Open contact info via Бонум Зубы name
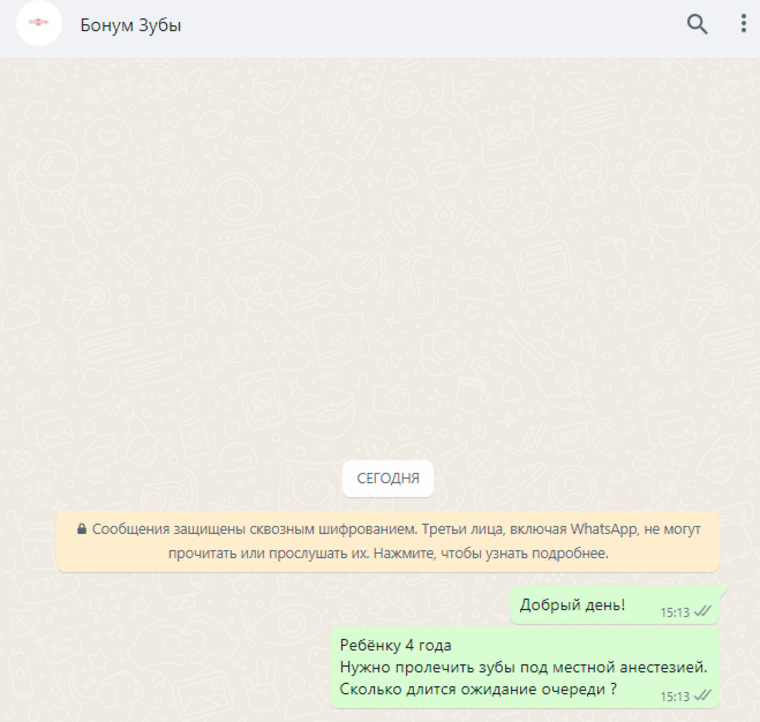760x722 pixels. [130, 25]
